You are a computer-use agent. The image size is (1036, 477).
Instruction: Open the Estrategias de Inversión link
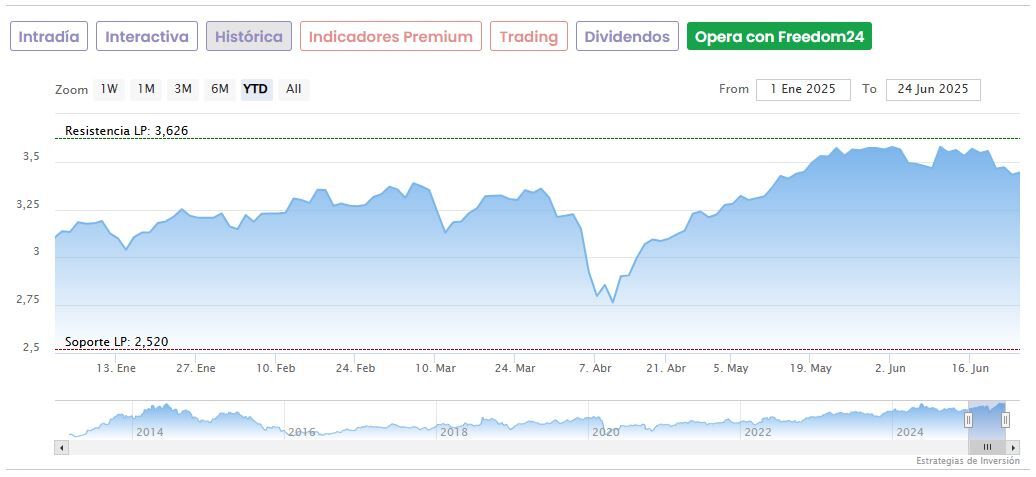967,461
